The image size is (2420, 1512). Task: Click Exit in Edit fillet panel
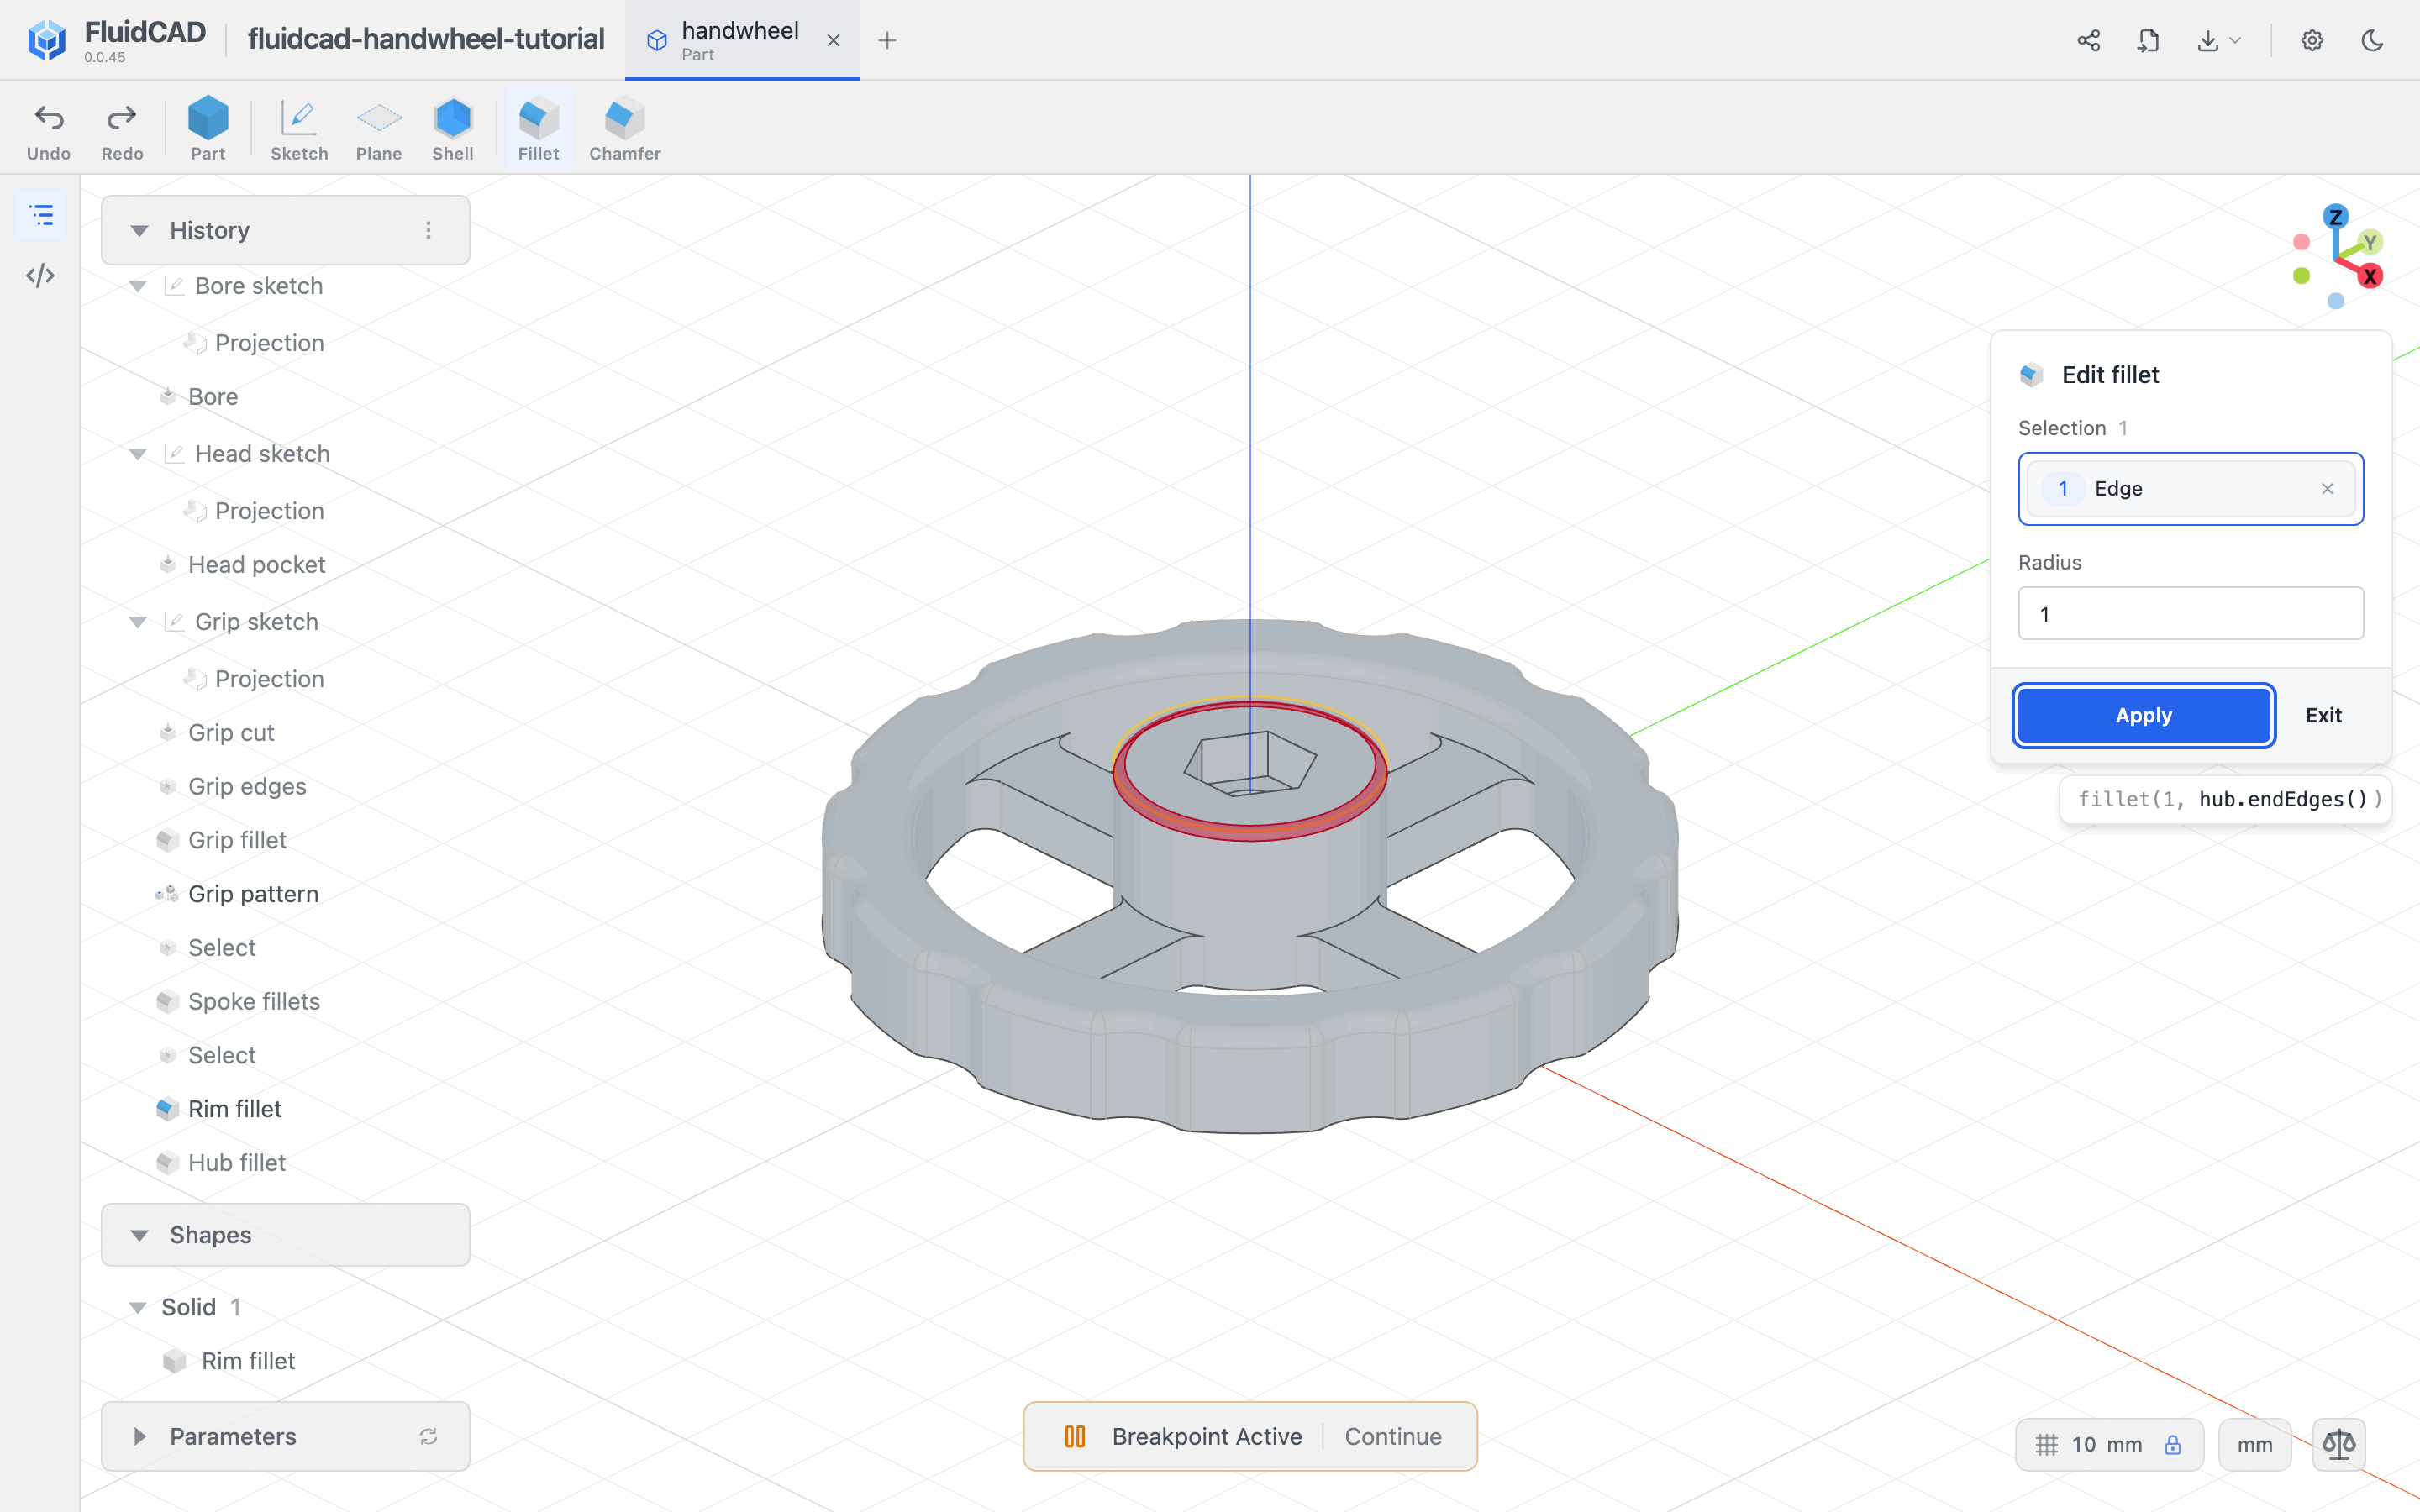click(x=2323, y=715)
